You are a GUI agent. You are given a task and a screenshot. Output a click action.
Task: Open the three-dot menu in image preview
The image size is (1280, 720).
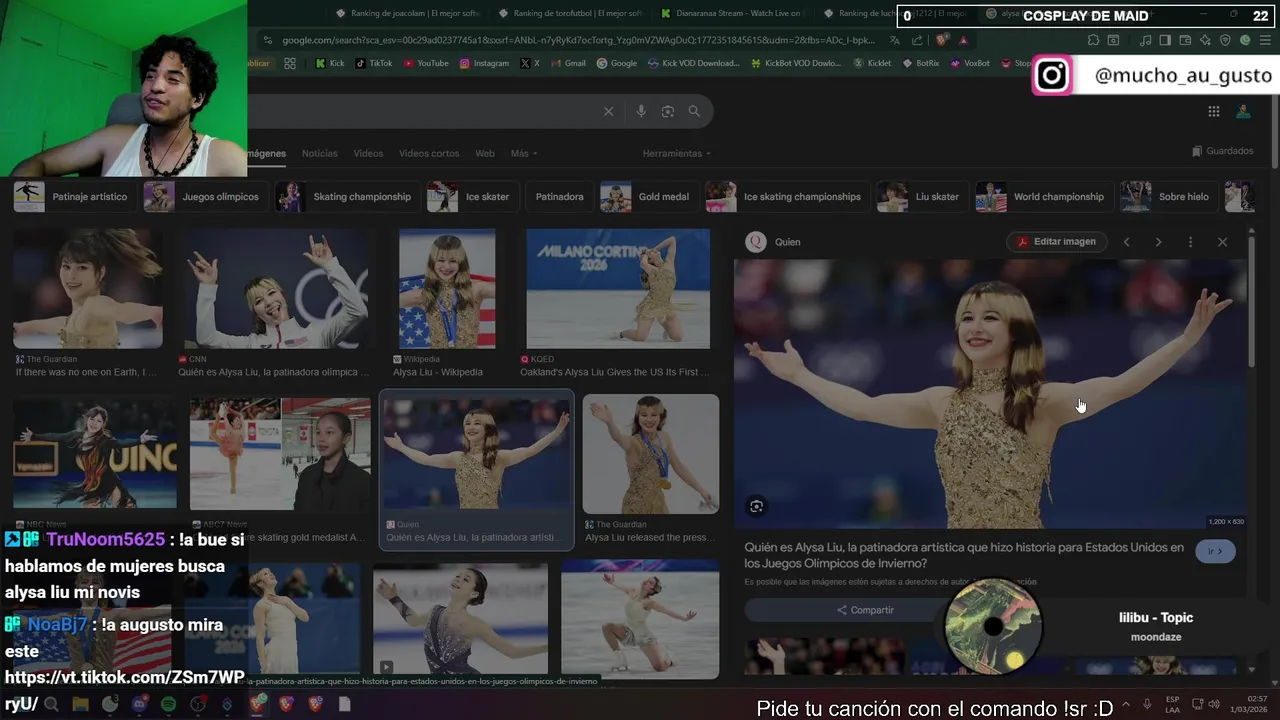[x=1190, y=242]
